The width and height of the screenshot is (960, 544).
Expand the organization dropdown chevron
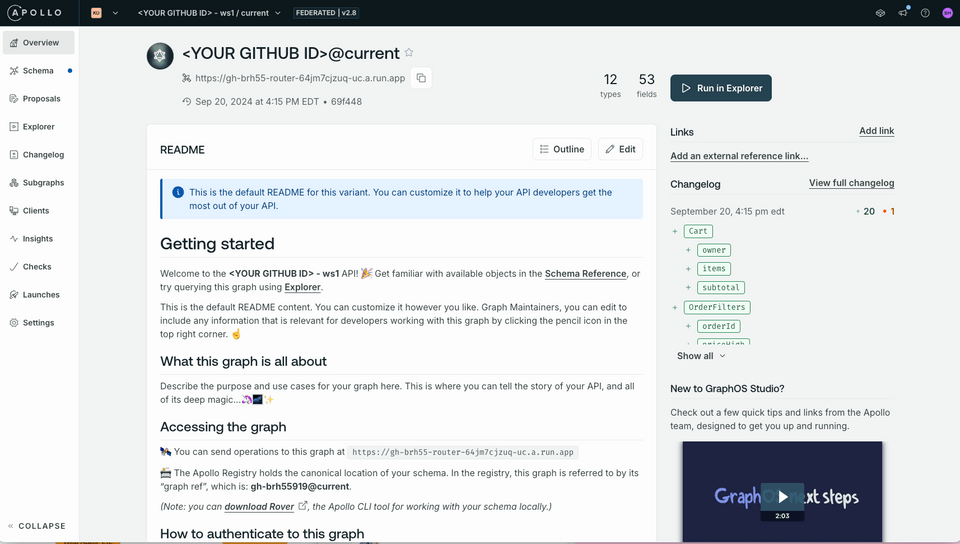point(115,13)
